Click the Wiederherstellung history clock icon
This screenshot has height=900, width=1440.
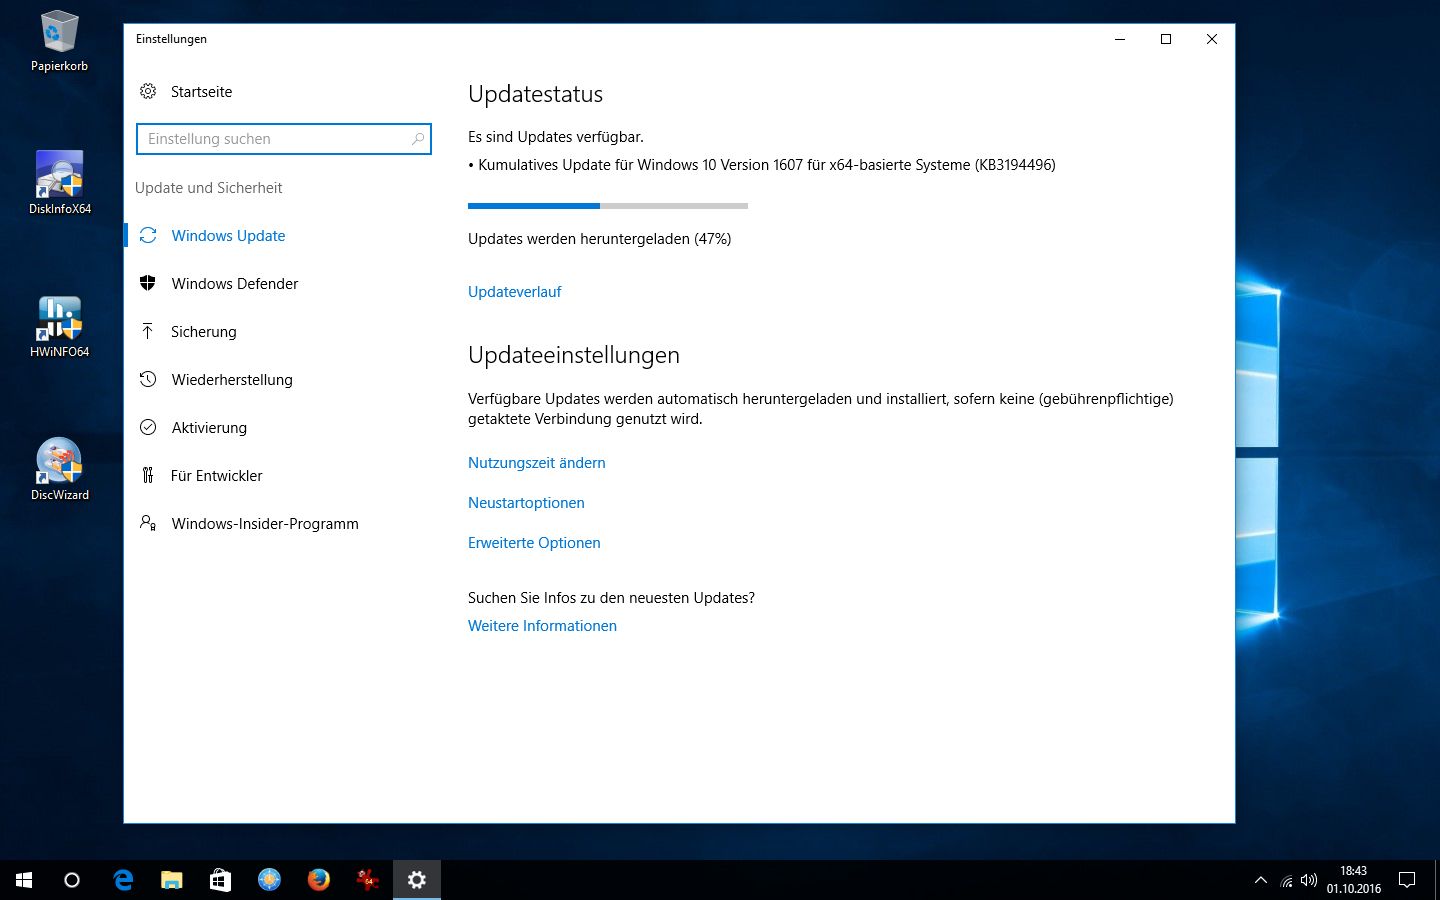click(x=148, y=379)
